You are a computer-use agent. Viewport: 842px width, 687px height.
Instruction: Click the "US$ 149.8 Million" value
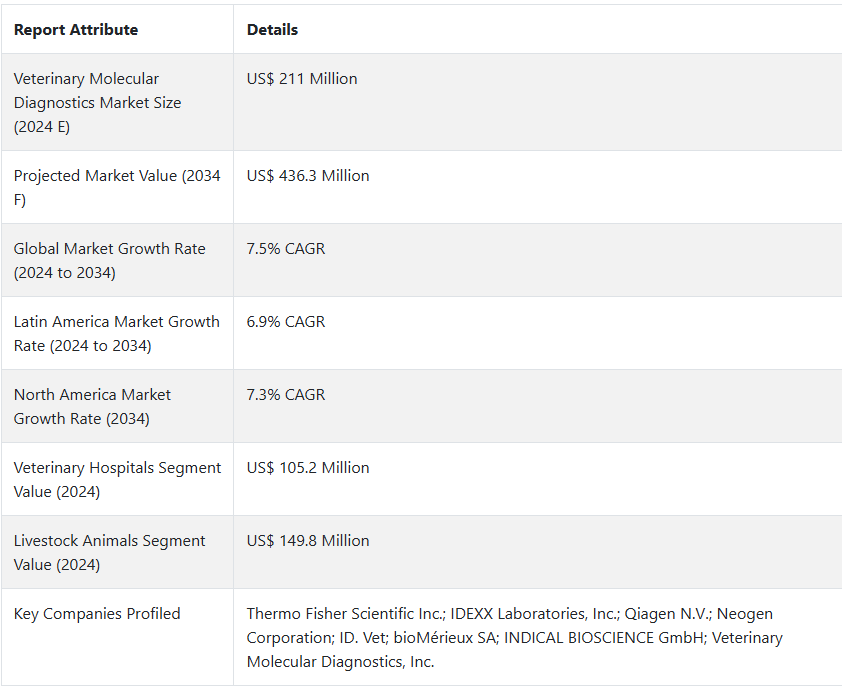(308, 541)
